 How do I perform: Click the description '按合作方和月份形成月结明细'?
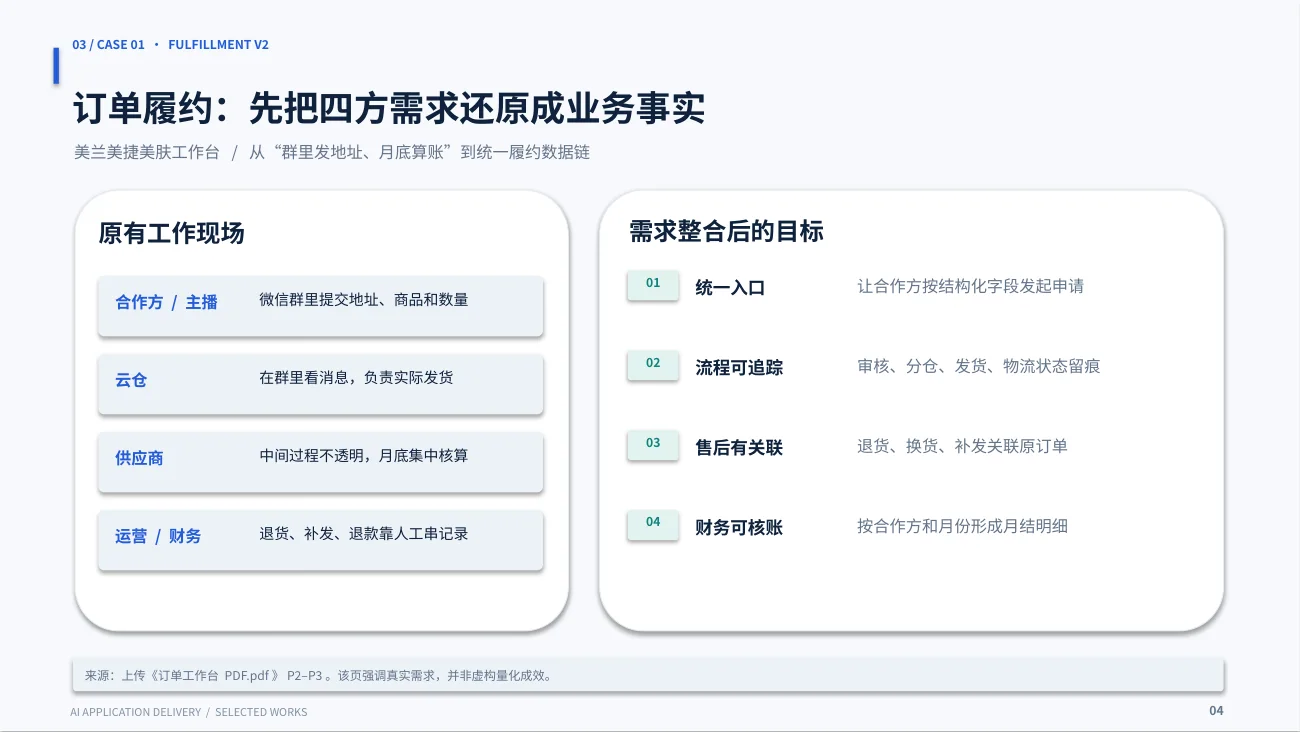962,526
